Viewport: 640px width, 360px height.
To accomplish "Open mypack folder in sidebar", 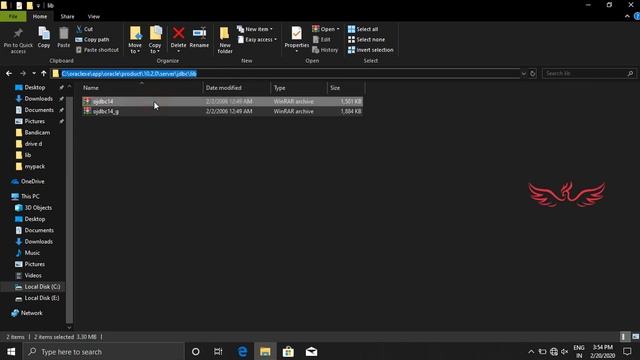I will pos(35,167).
